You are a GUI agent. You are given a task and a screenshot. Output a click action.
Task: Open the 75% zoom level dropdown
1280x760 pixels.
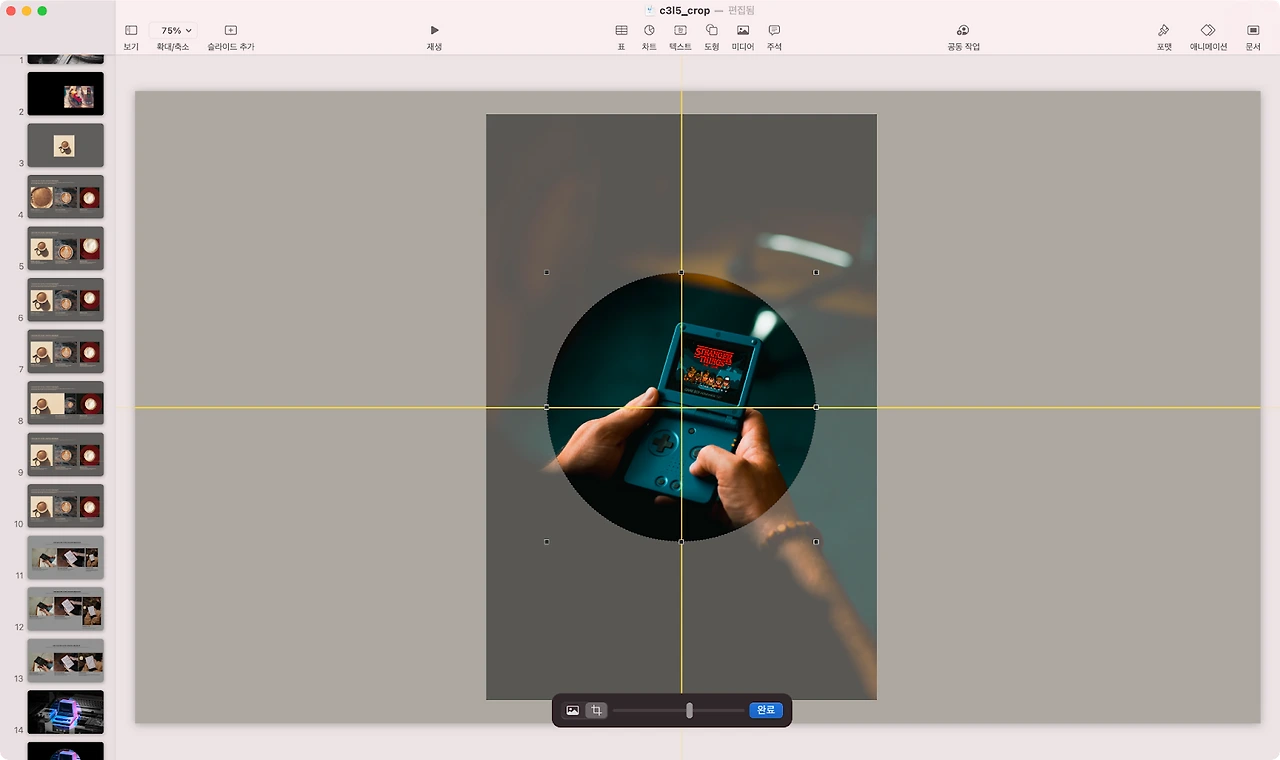pos(175,31)
